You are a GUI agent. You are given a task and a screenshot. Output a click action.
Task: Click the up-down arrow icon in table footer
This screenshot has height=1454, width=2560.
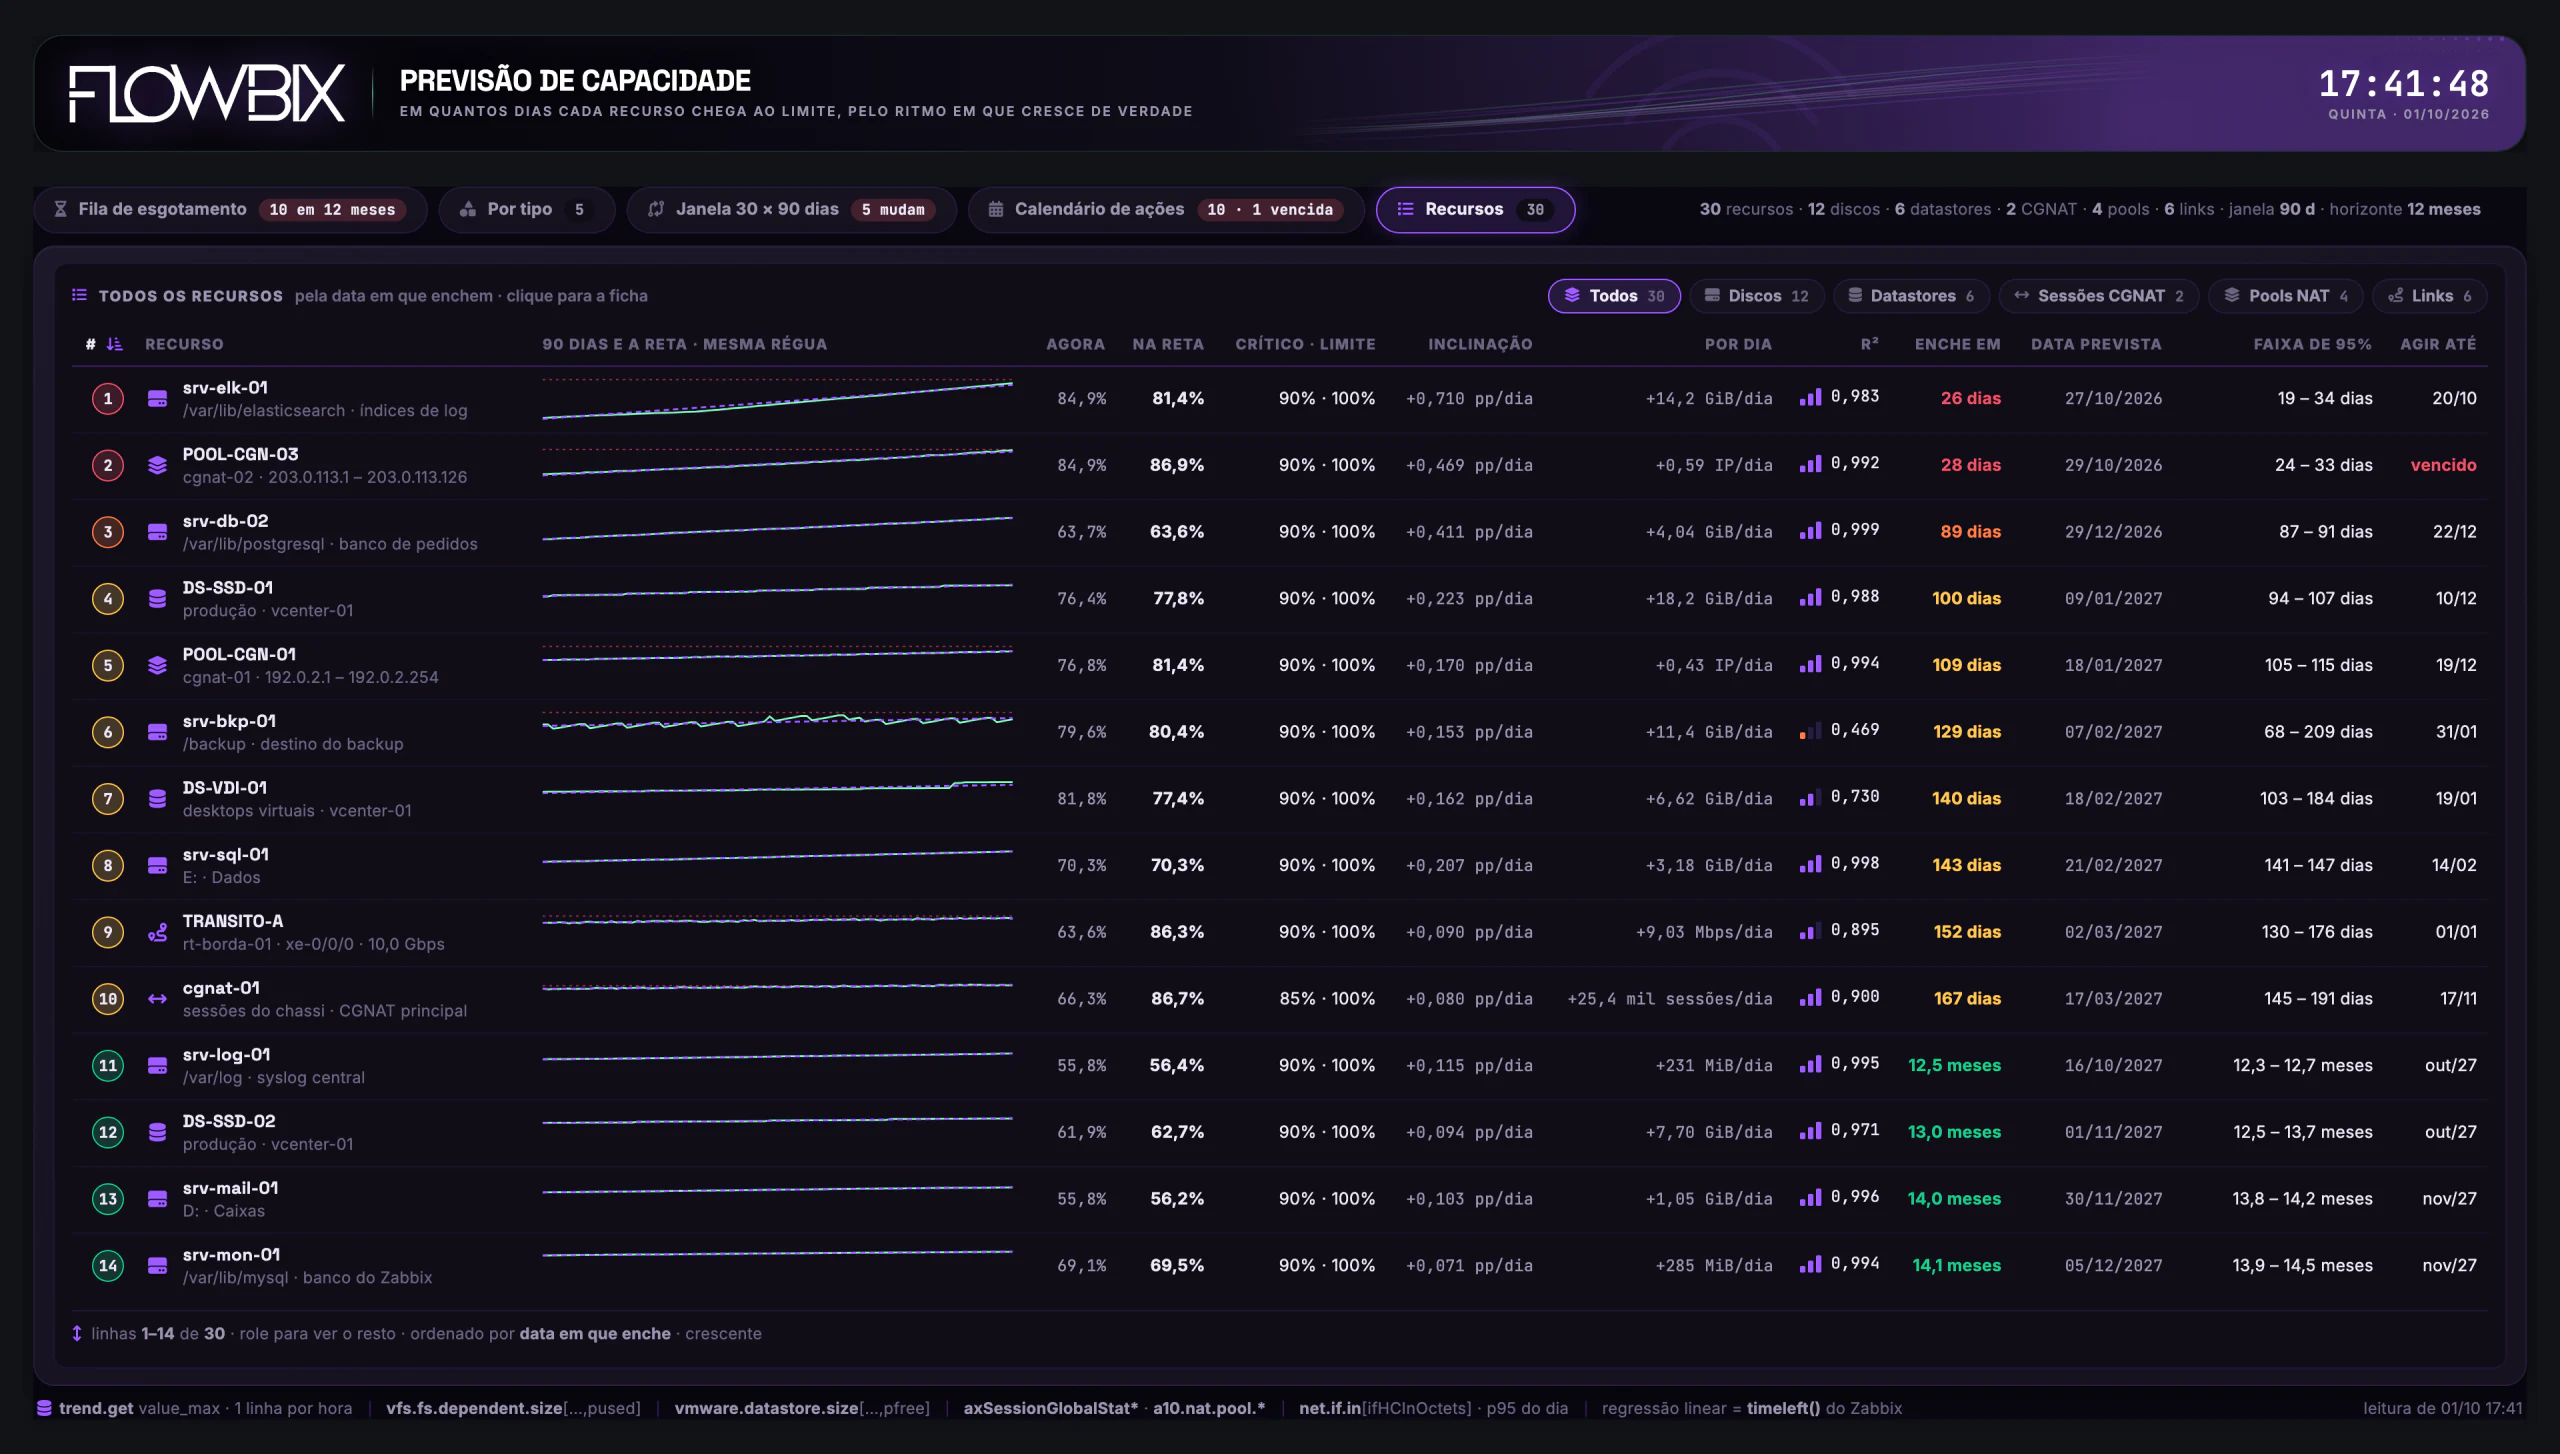point(77,1333)
